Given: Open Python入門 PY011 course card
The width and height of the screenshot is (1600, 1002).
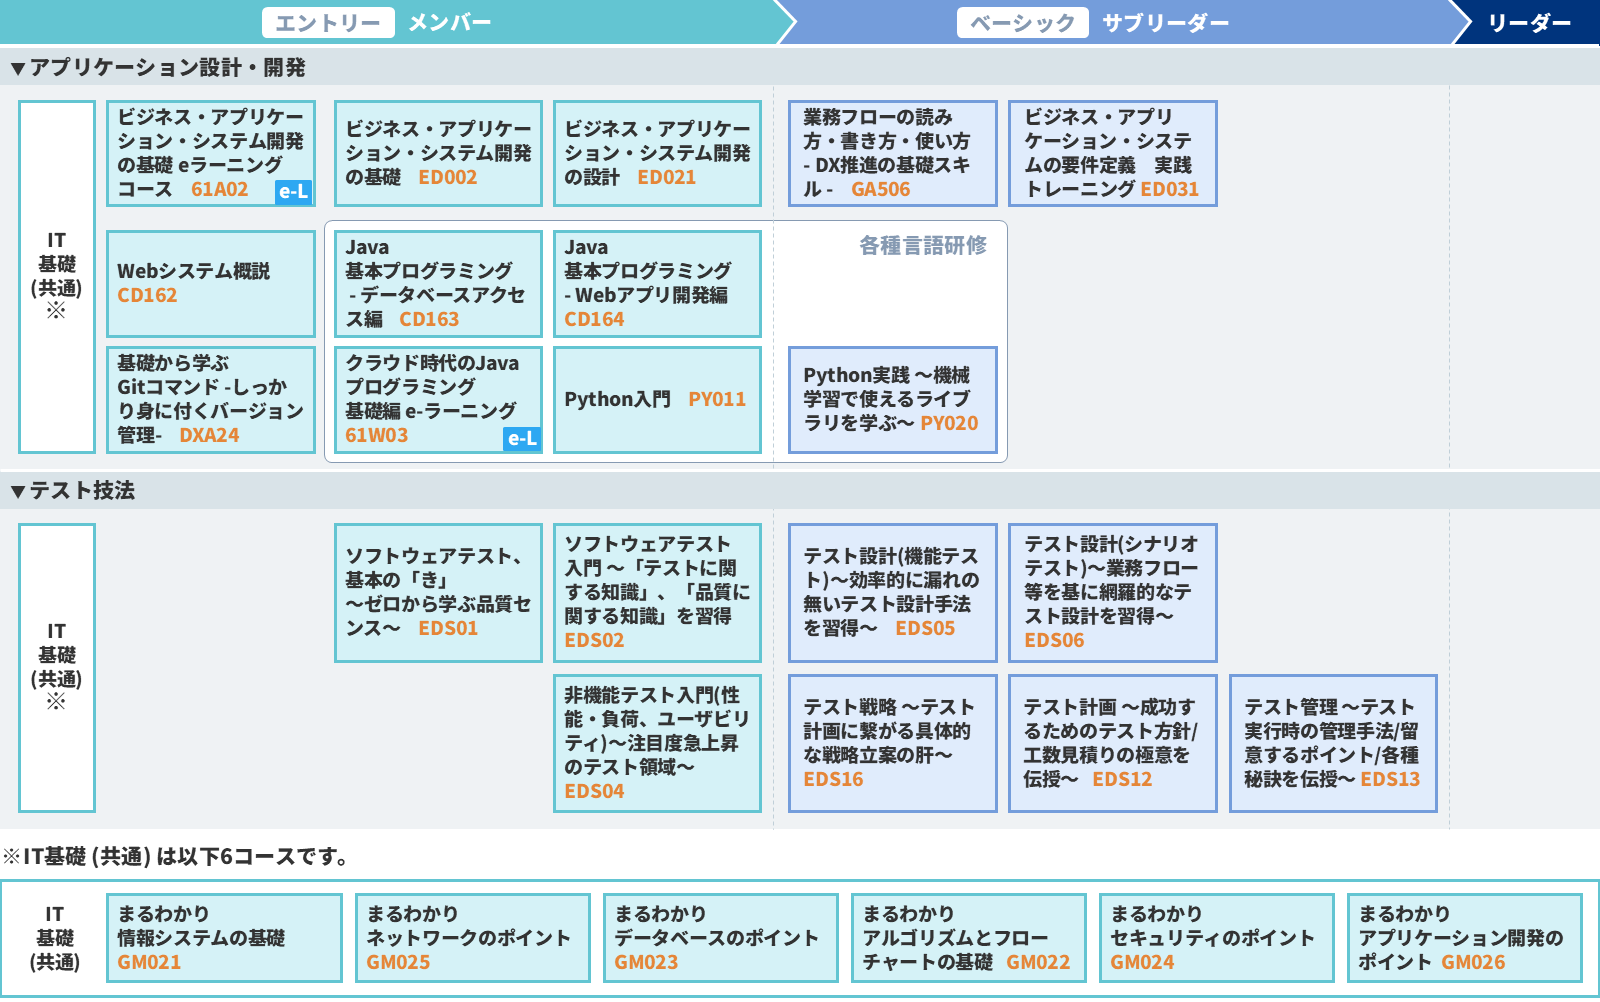Looking at the screenshot, I should (x=657, y=400).
